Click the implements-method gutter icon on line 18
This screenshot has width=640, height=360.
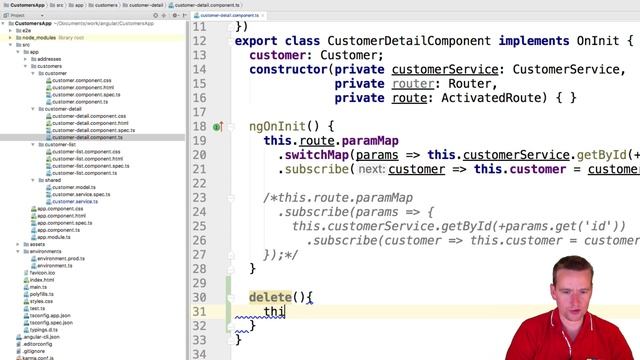(x=218, y=127)
